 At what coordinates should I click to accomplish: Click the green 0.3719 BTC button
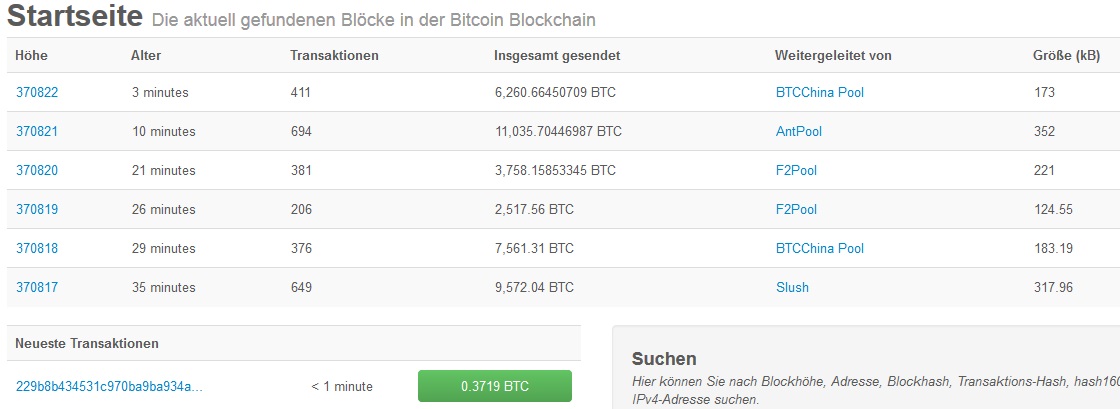click(494, 386)
